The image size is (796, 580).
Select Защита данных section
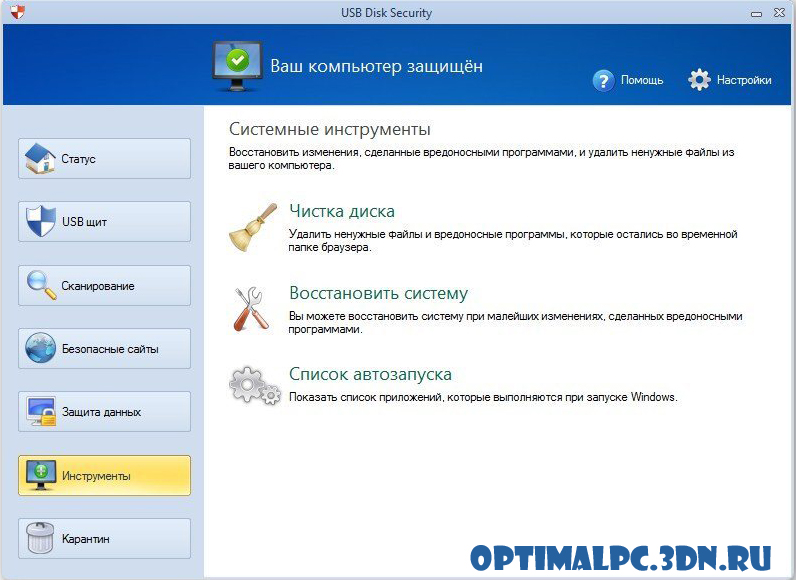point(105,412)
